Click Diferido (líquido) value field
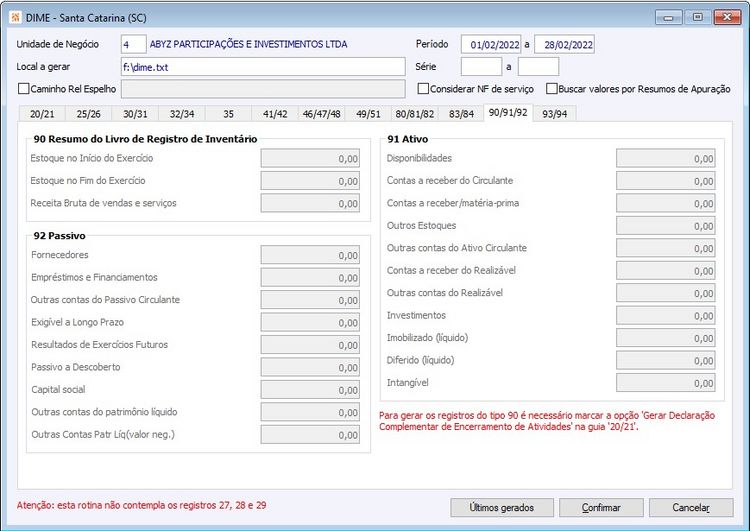Image resolution: width=750 pixels, height=531 pixels. (666, 361)
